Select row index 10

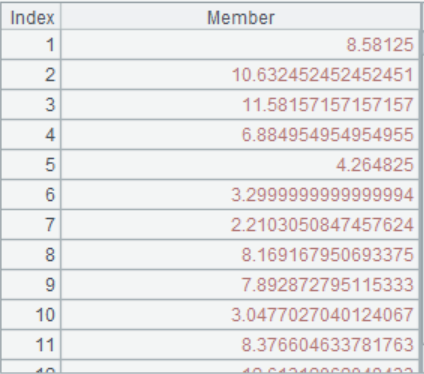(x=31, y=315)
